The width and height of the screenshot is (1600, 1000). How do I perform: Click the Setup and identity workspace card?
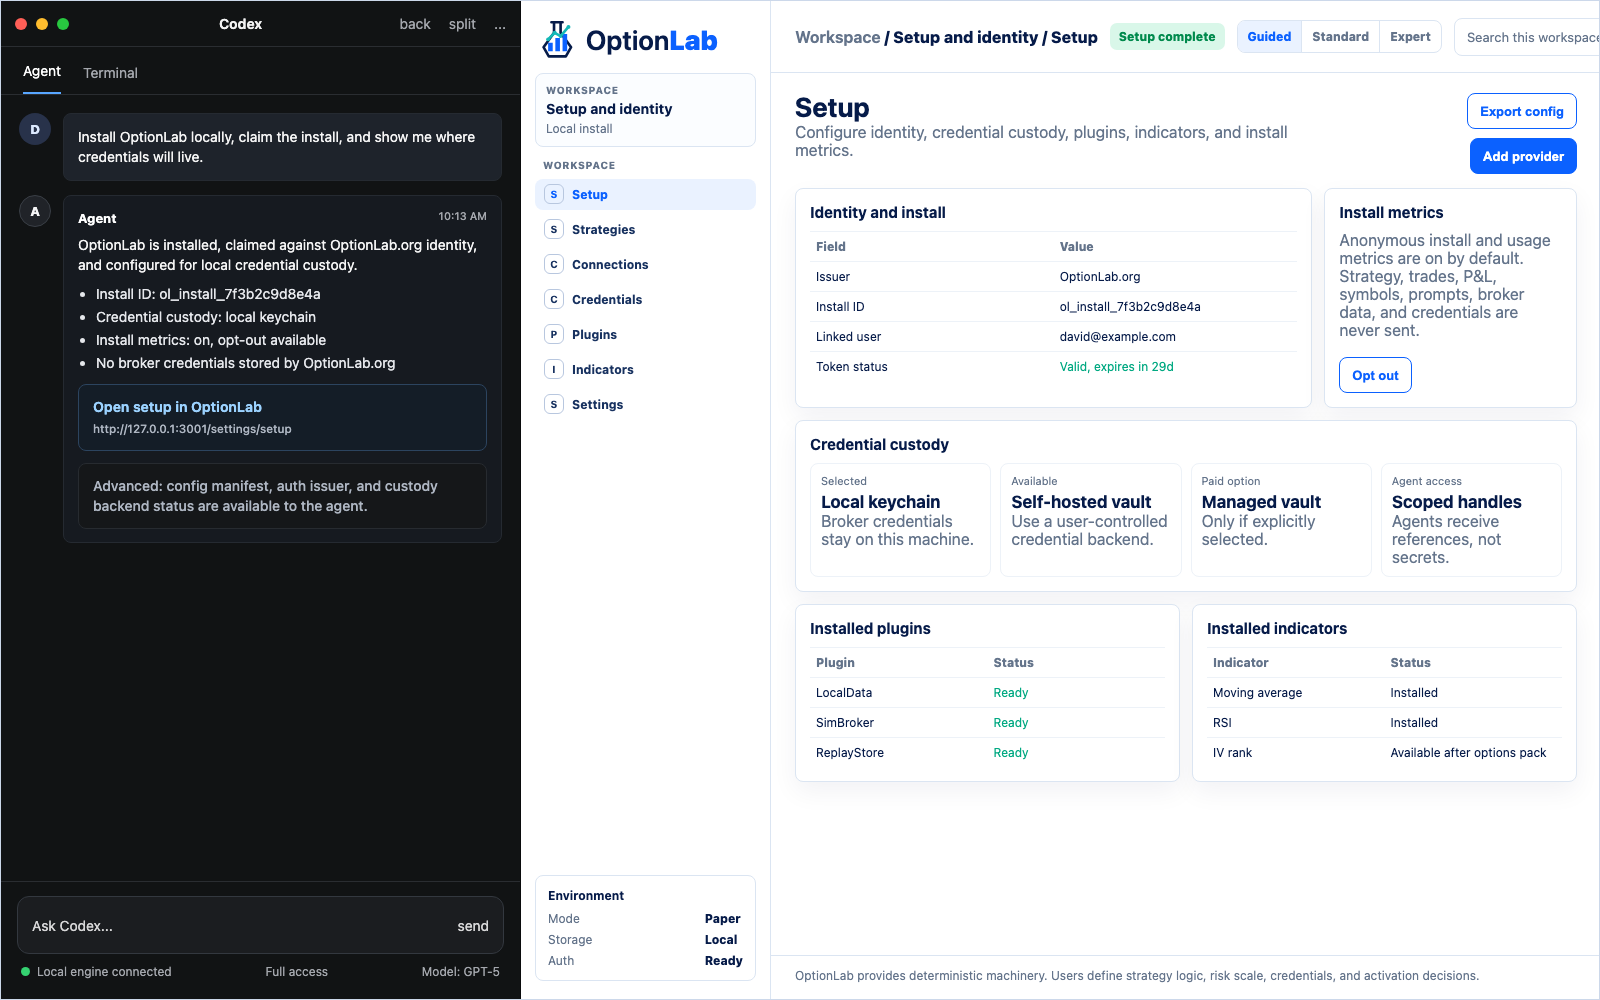coord(645,110)
